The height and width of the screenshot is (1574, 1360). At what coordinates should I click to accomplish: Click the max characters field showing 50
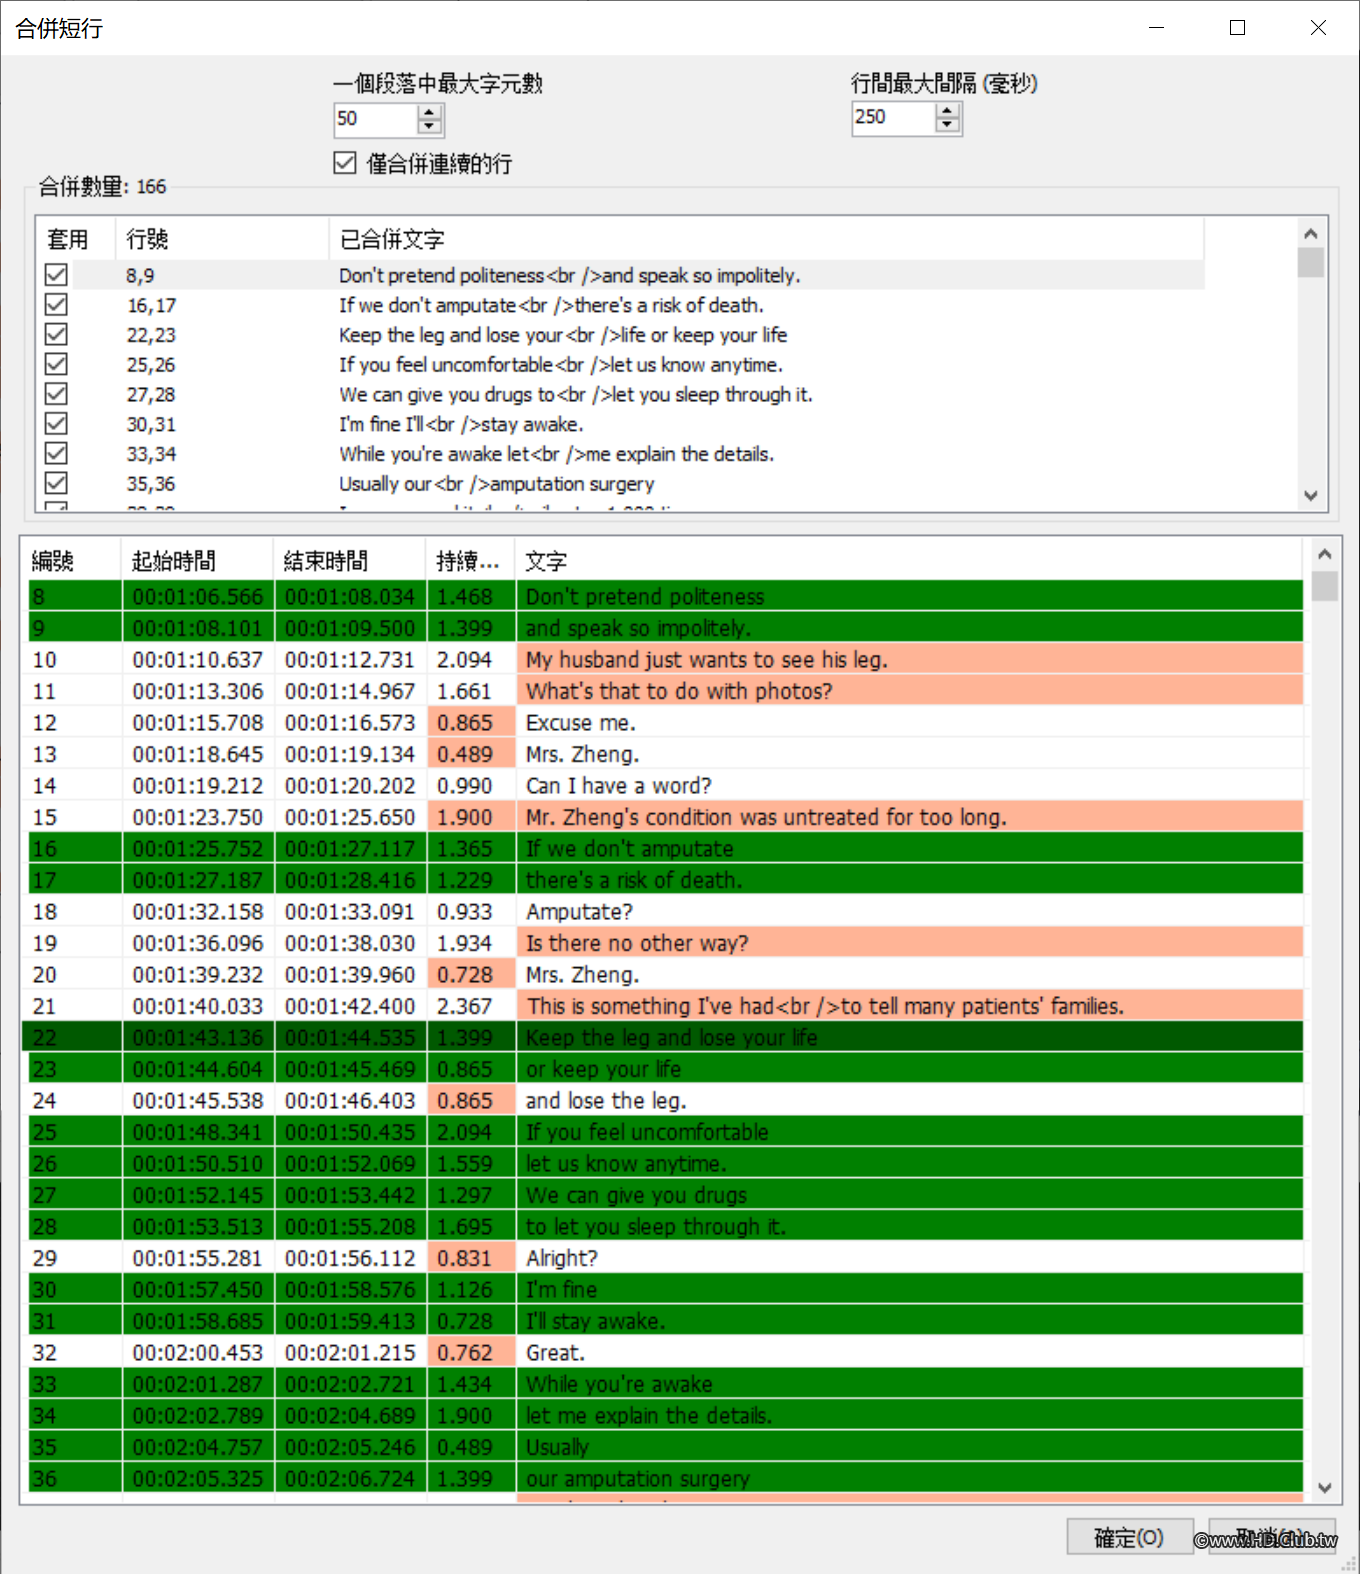(375, 119)
